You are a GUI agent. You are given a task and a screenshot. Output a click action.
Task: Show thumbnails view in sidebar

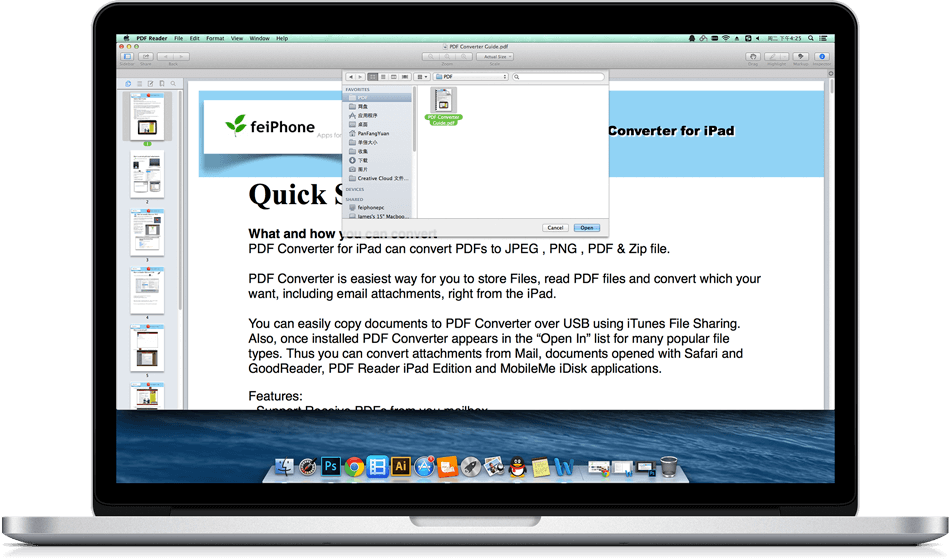128,84
